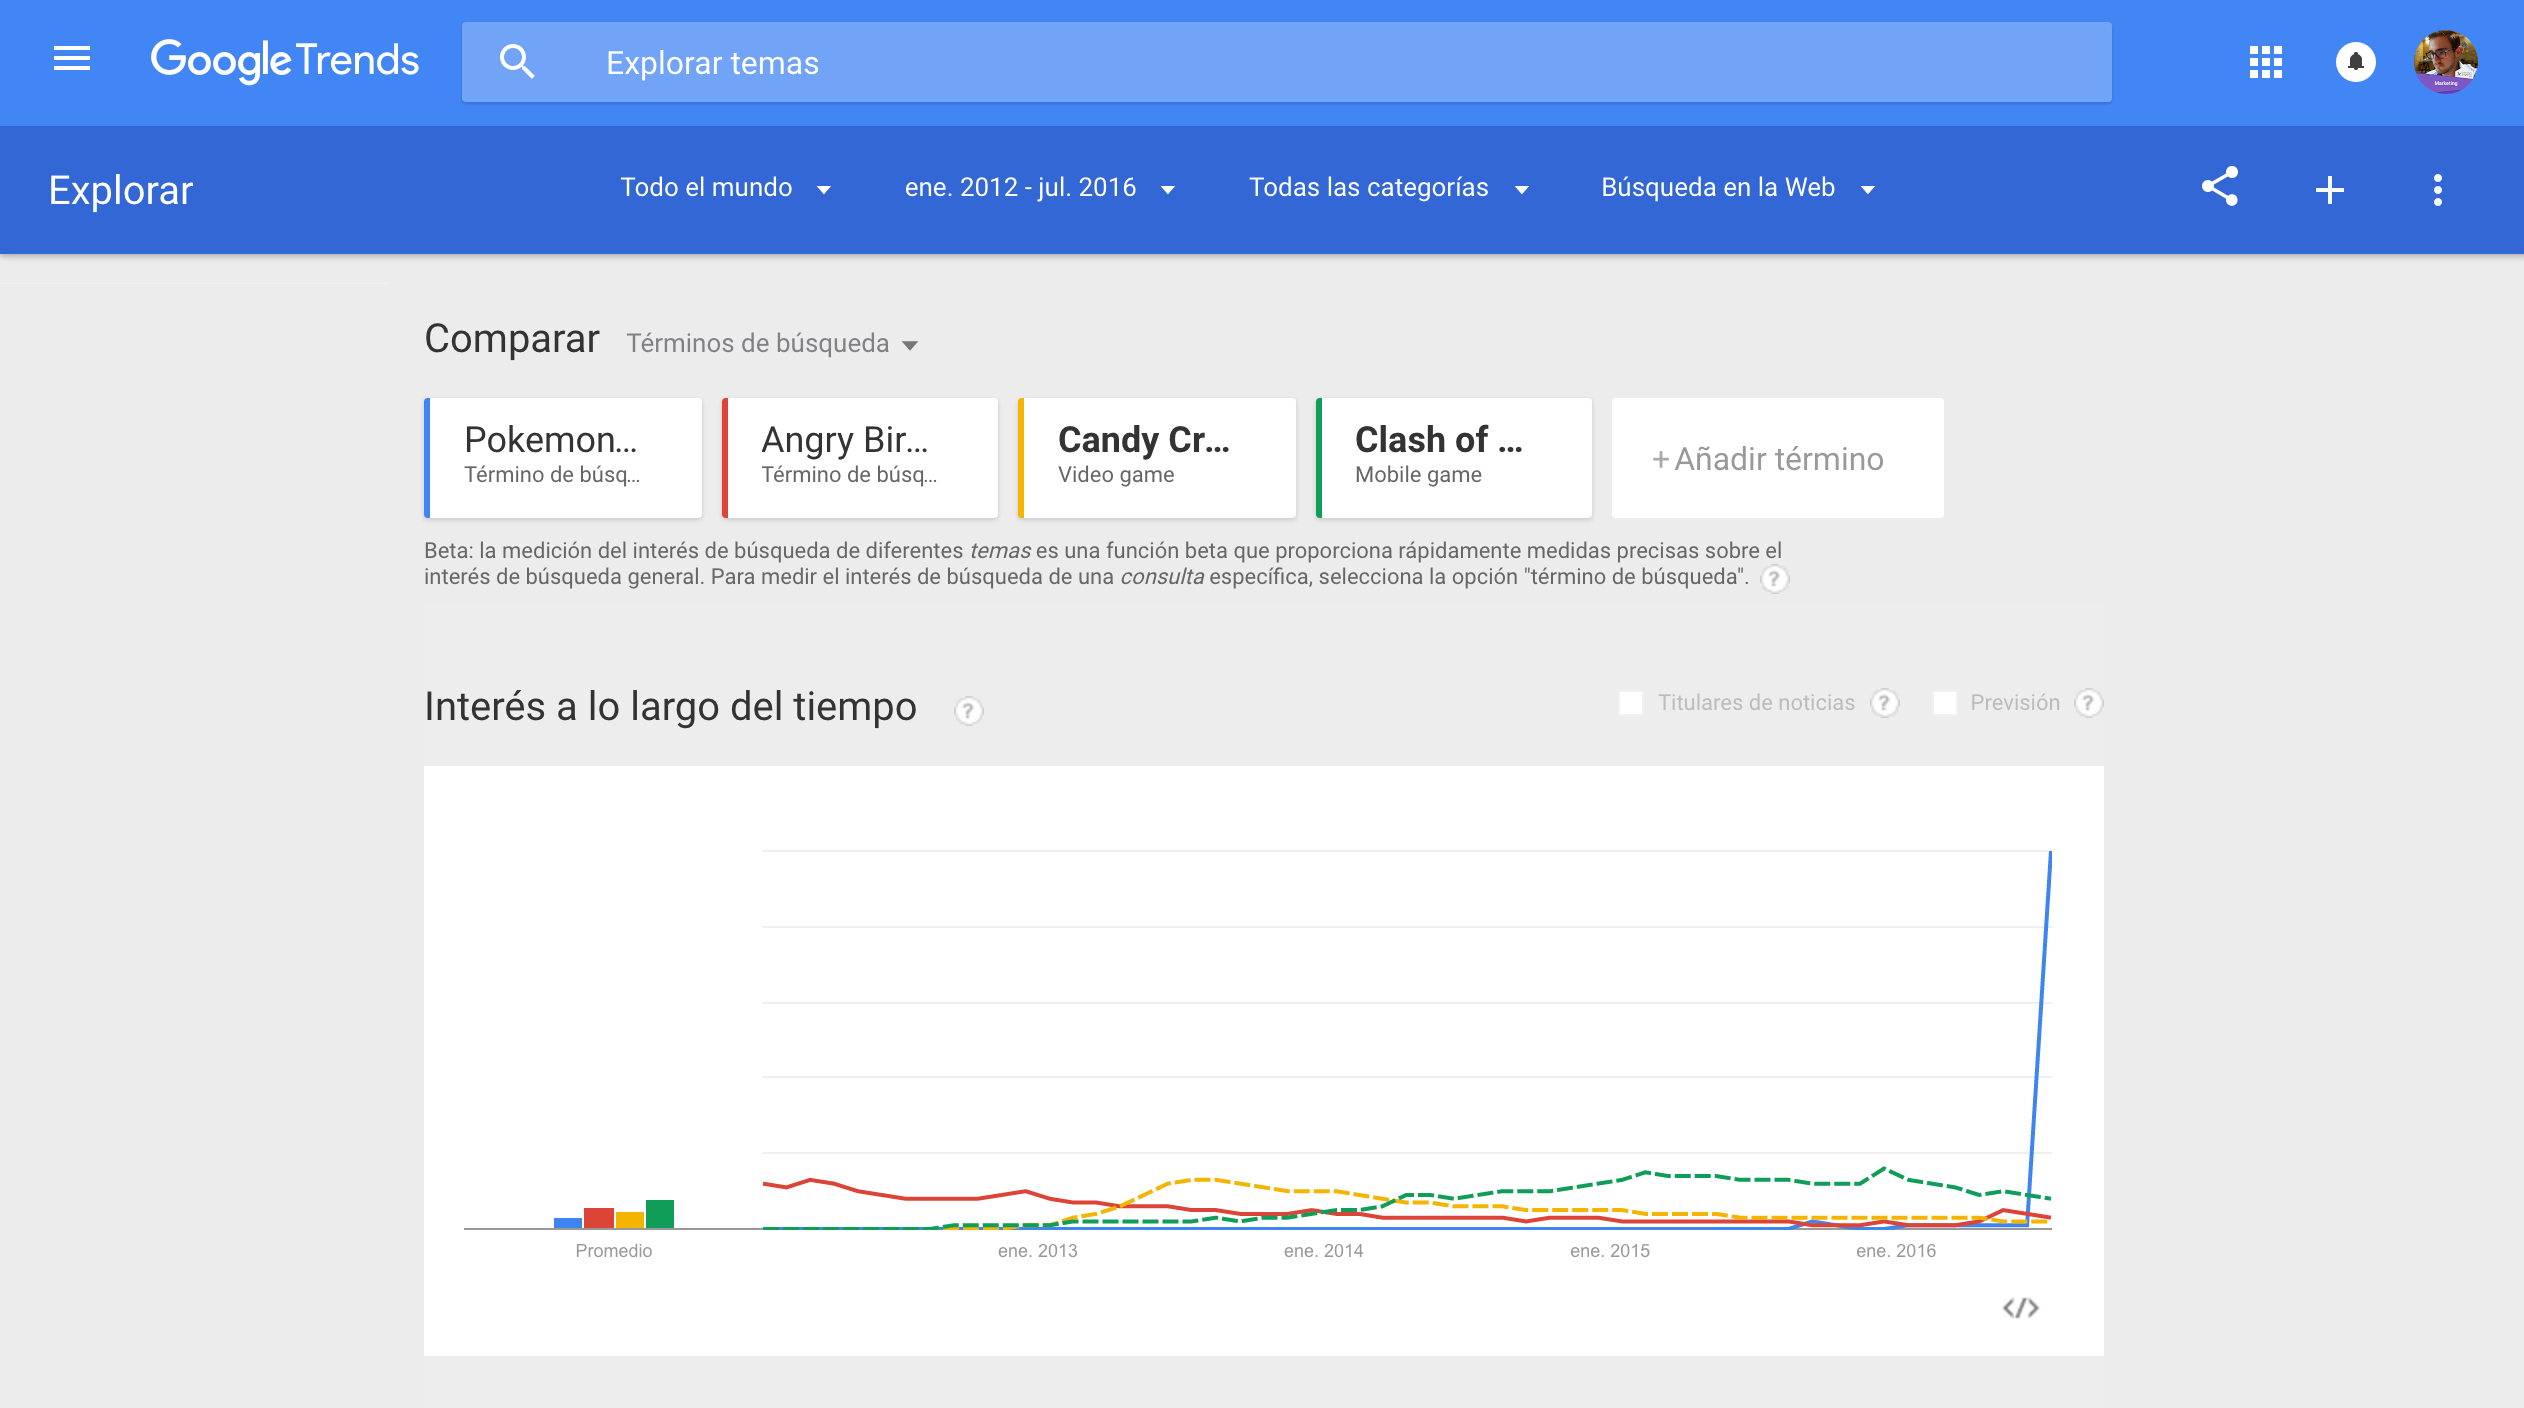Click the yellow Promedio average bar
Image resolution: width=2524 pixels, height=1408 pixels.
pyautogui.click(x=630, y=1220)
